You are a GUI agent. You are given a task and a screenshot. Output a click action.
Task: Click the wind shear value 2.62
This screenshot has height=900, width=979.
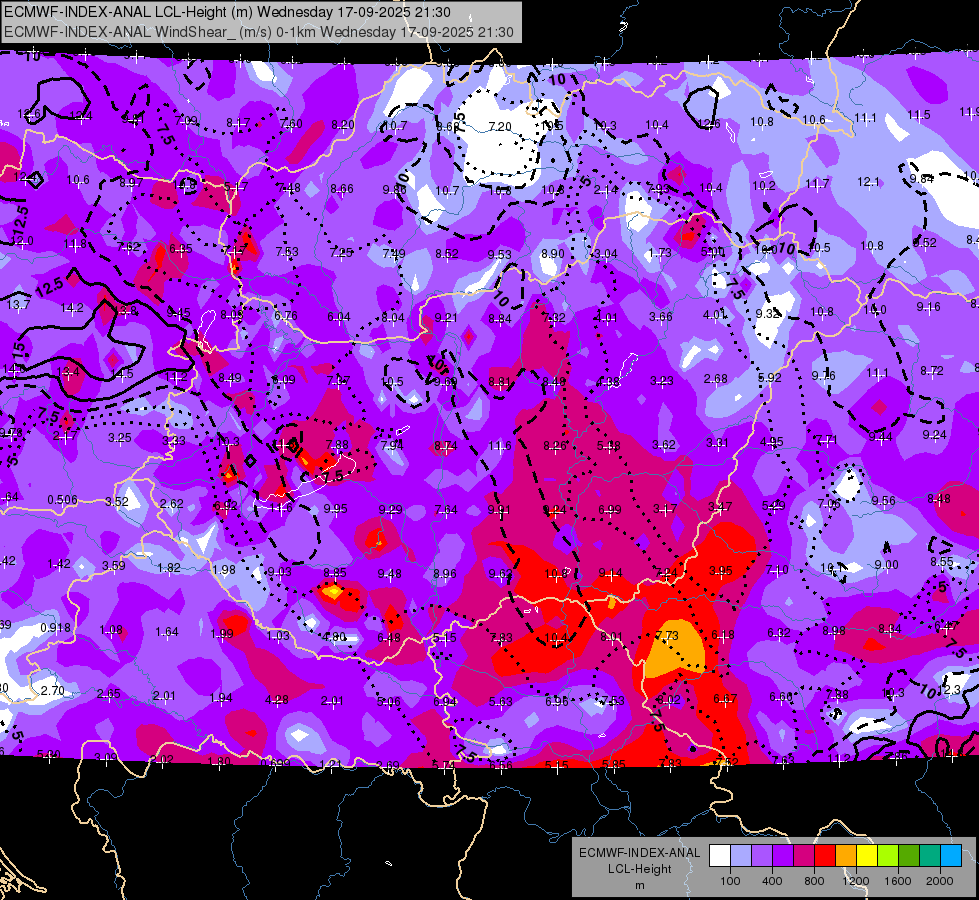(172, 503)
